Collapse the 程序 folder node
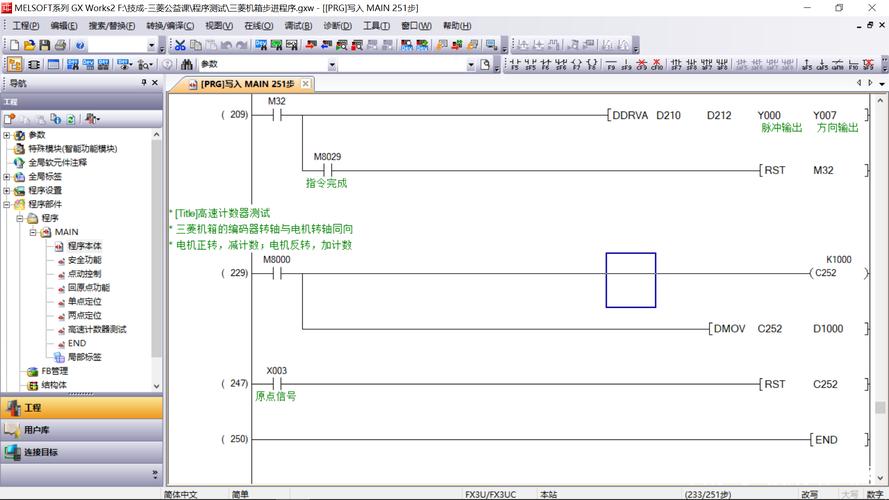Screen dimensions: 889x500 point(20,218)
